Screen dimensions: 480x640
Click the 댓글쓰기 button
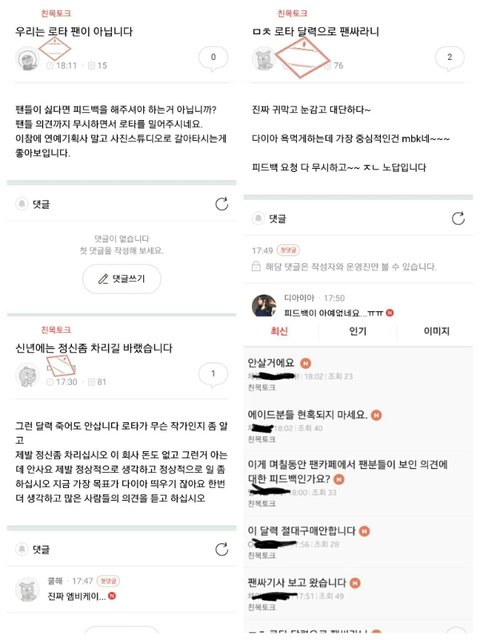coord(122,279)
